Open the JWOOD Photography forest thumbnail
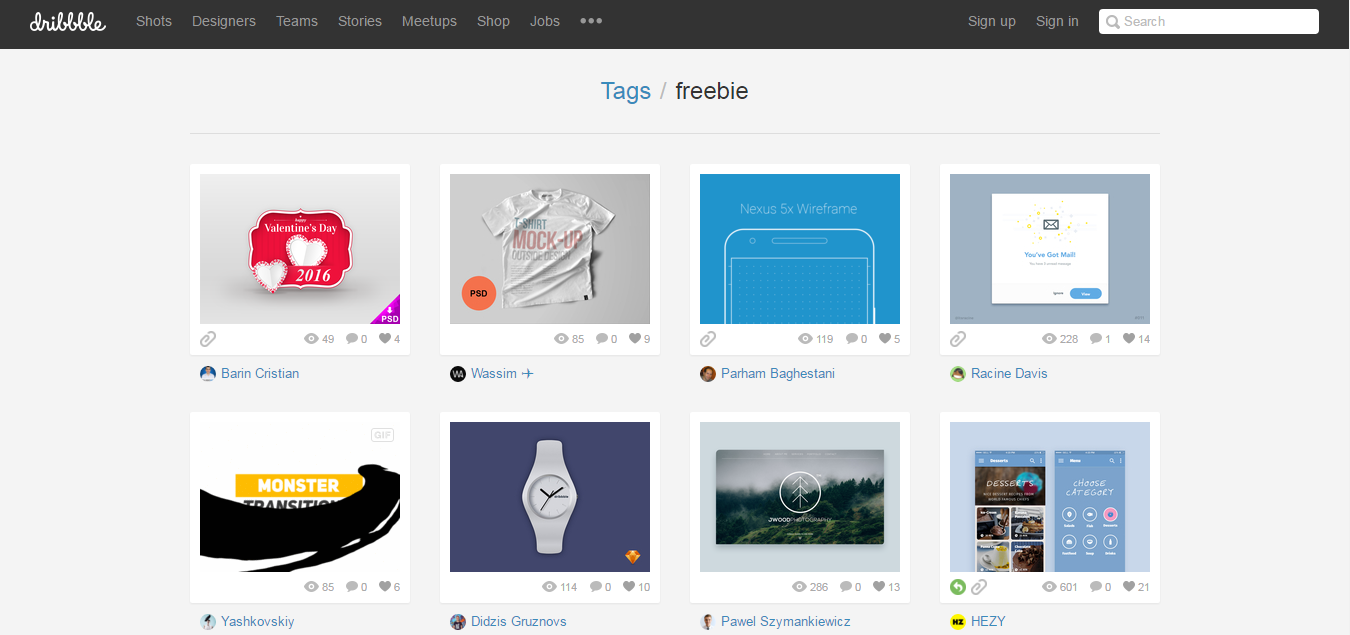 [799, 497]
